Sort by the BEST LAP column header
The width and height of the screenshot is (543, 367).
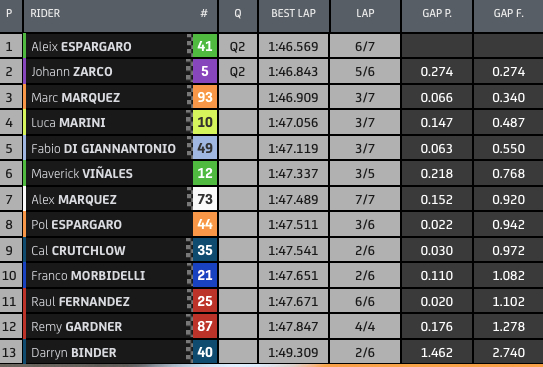294,15
